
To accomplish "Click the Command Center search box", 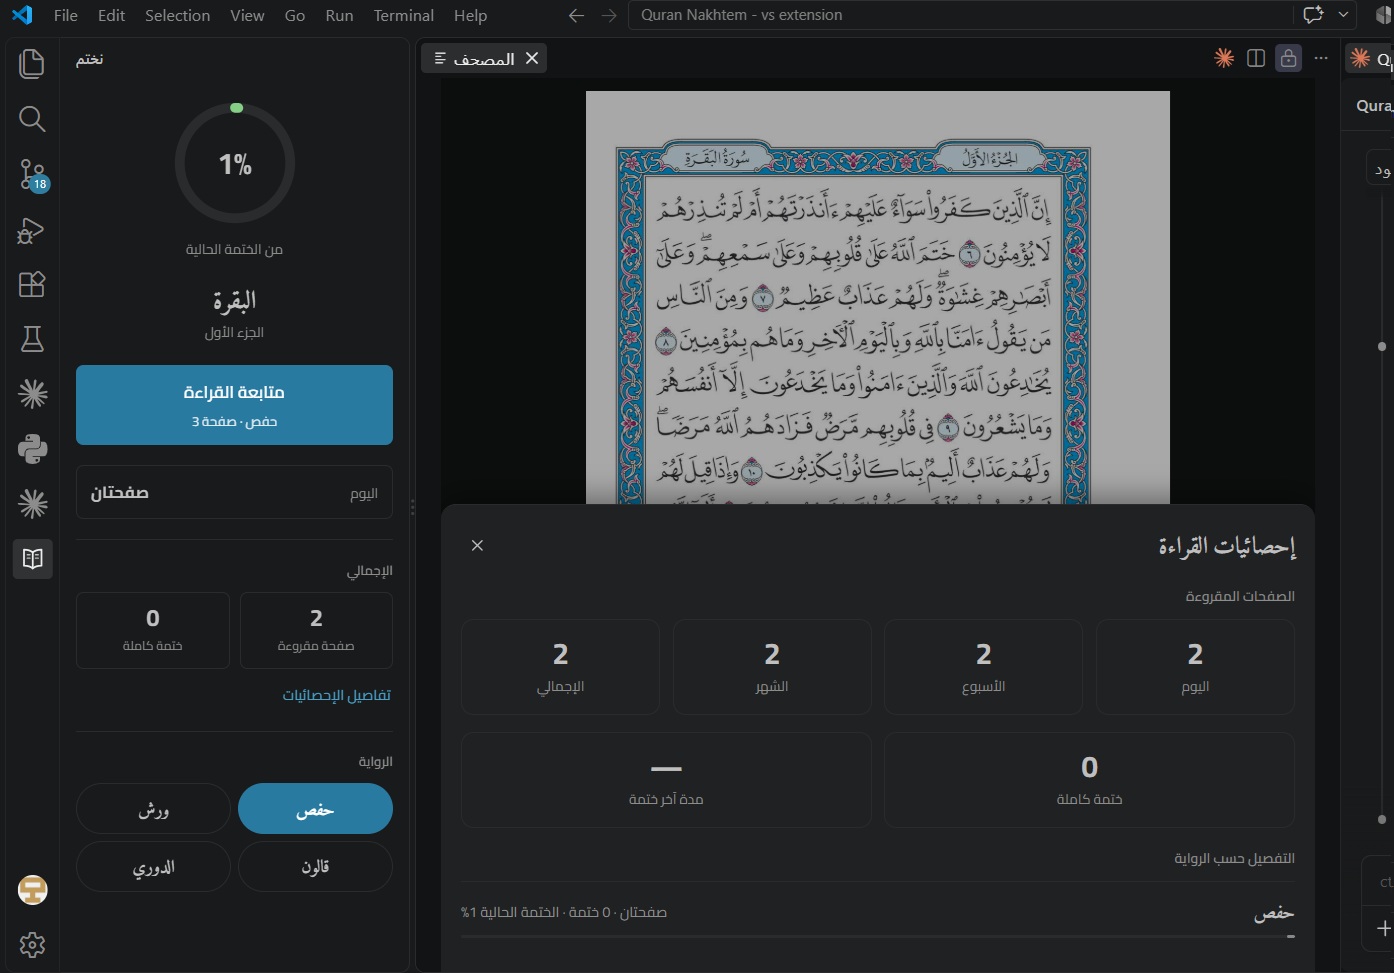I will [x=961, y=15].
